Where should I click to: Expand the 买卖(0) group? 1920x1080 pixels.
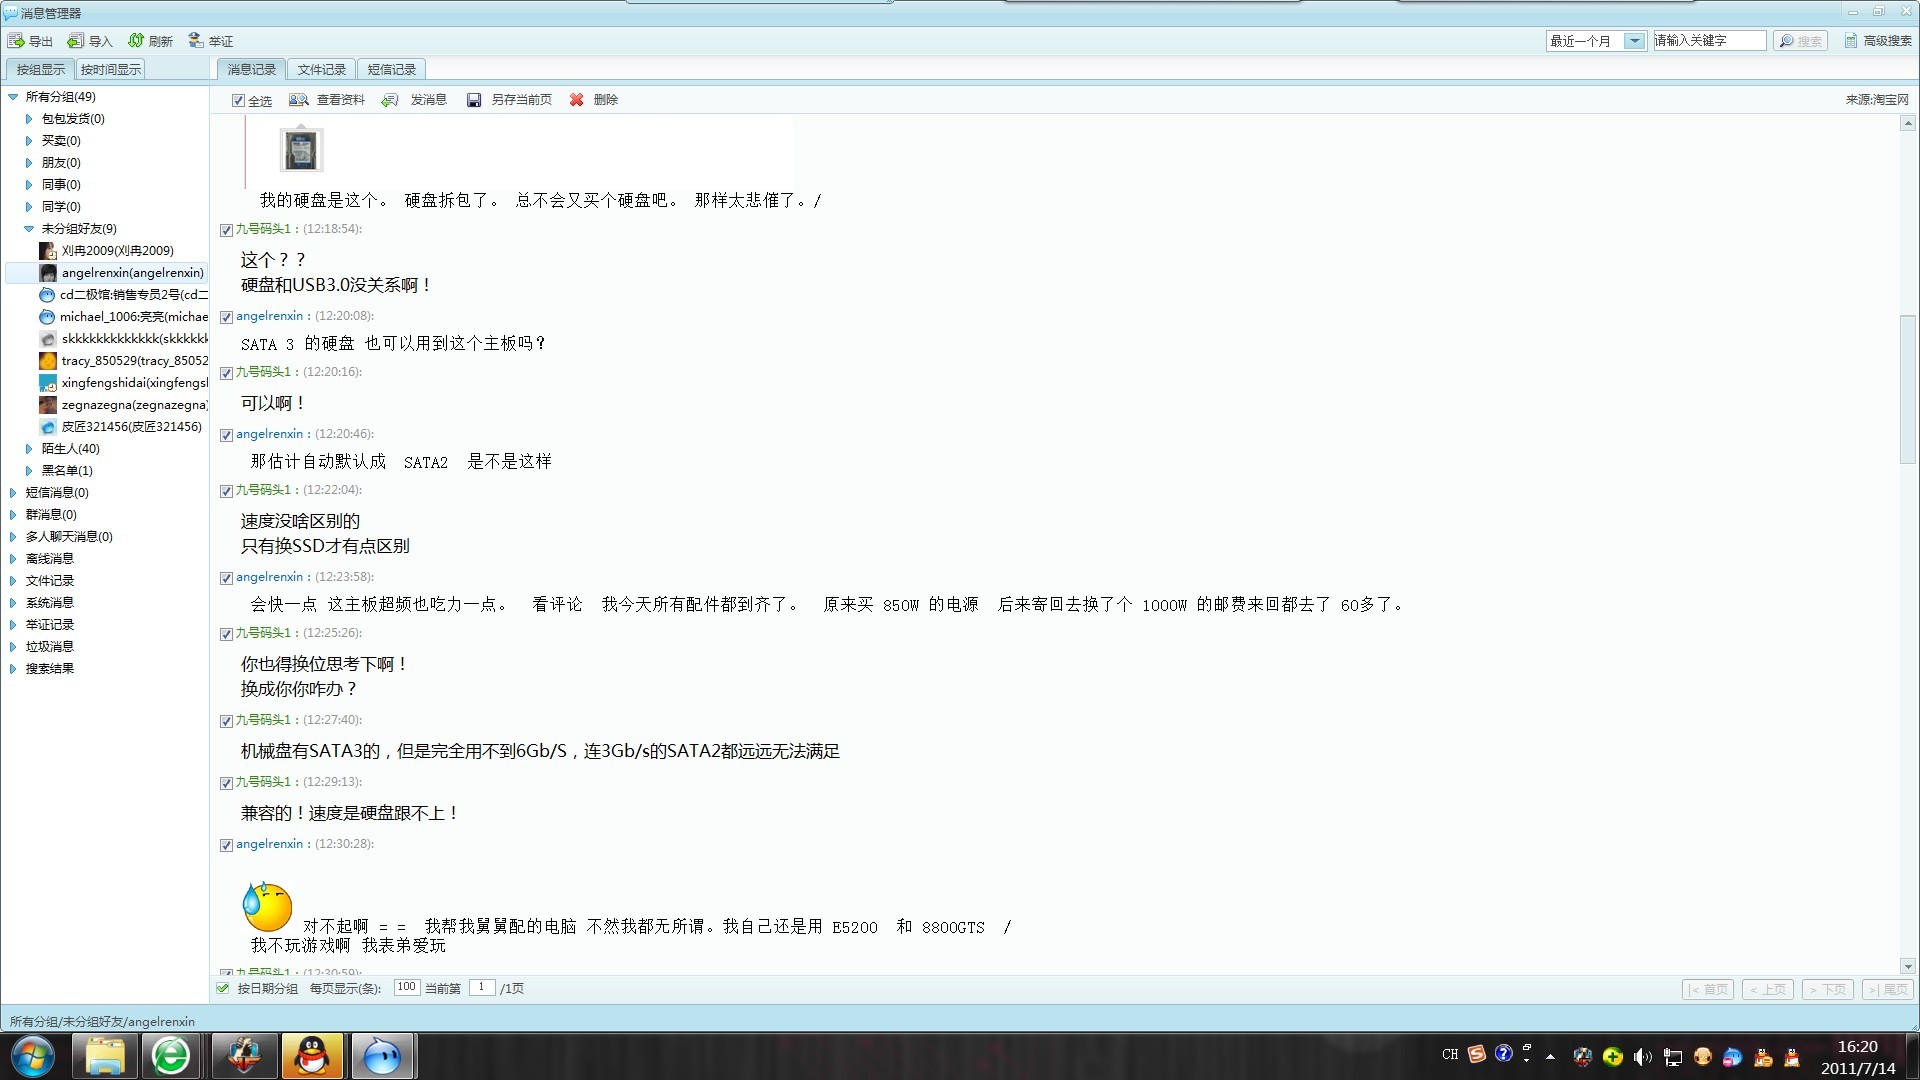29,141
